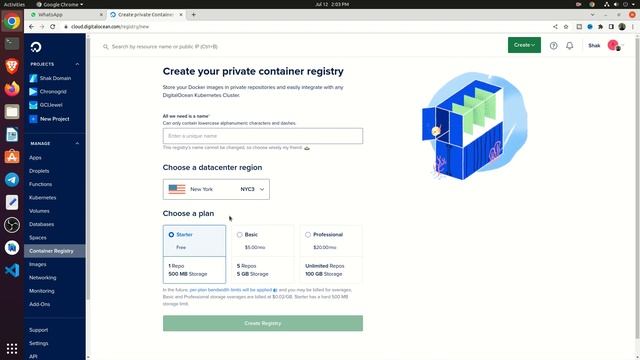Screen dimensions: 640x360
Task: Click the Chronogrid project icon
Action: pos(33,91)
